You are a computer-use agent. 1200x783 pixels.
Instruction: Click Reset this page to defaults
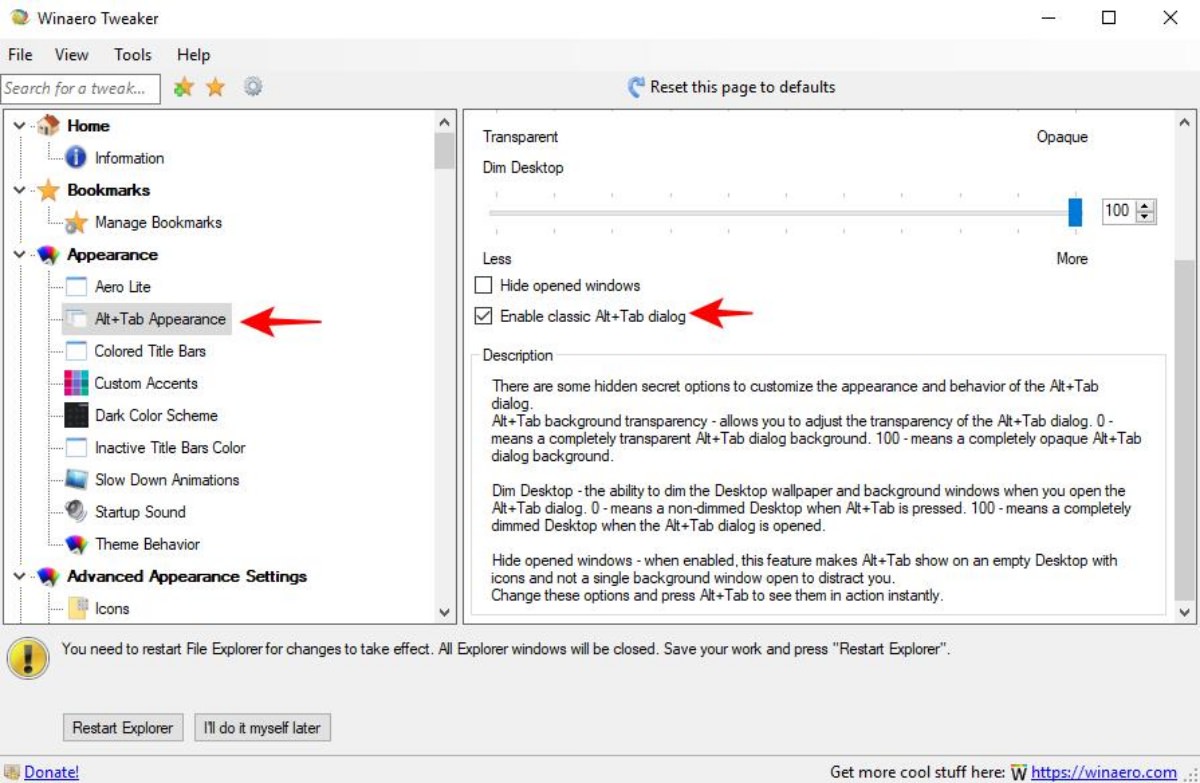742,87
